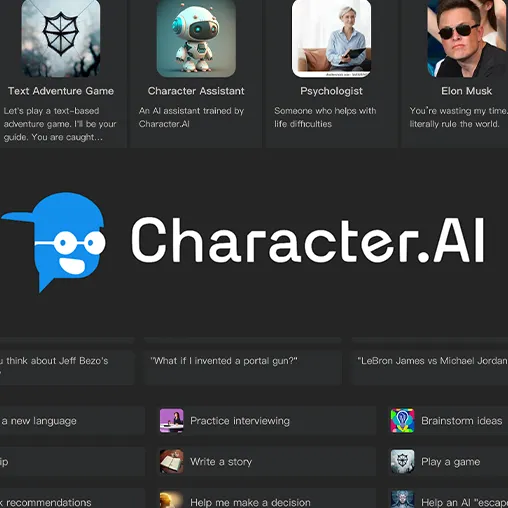Open the Psychologist character image
The width and height of the screenshot is (508, 508).
coord(331,38)
